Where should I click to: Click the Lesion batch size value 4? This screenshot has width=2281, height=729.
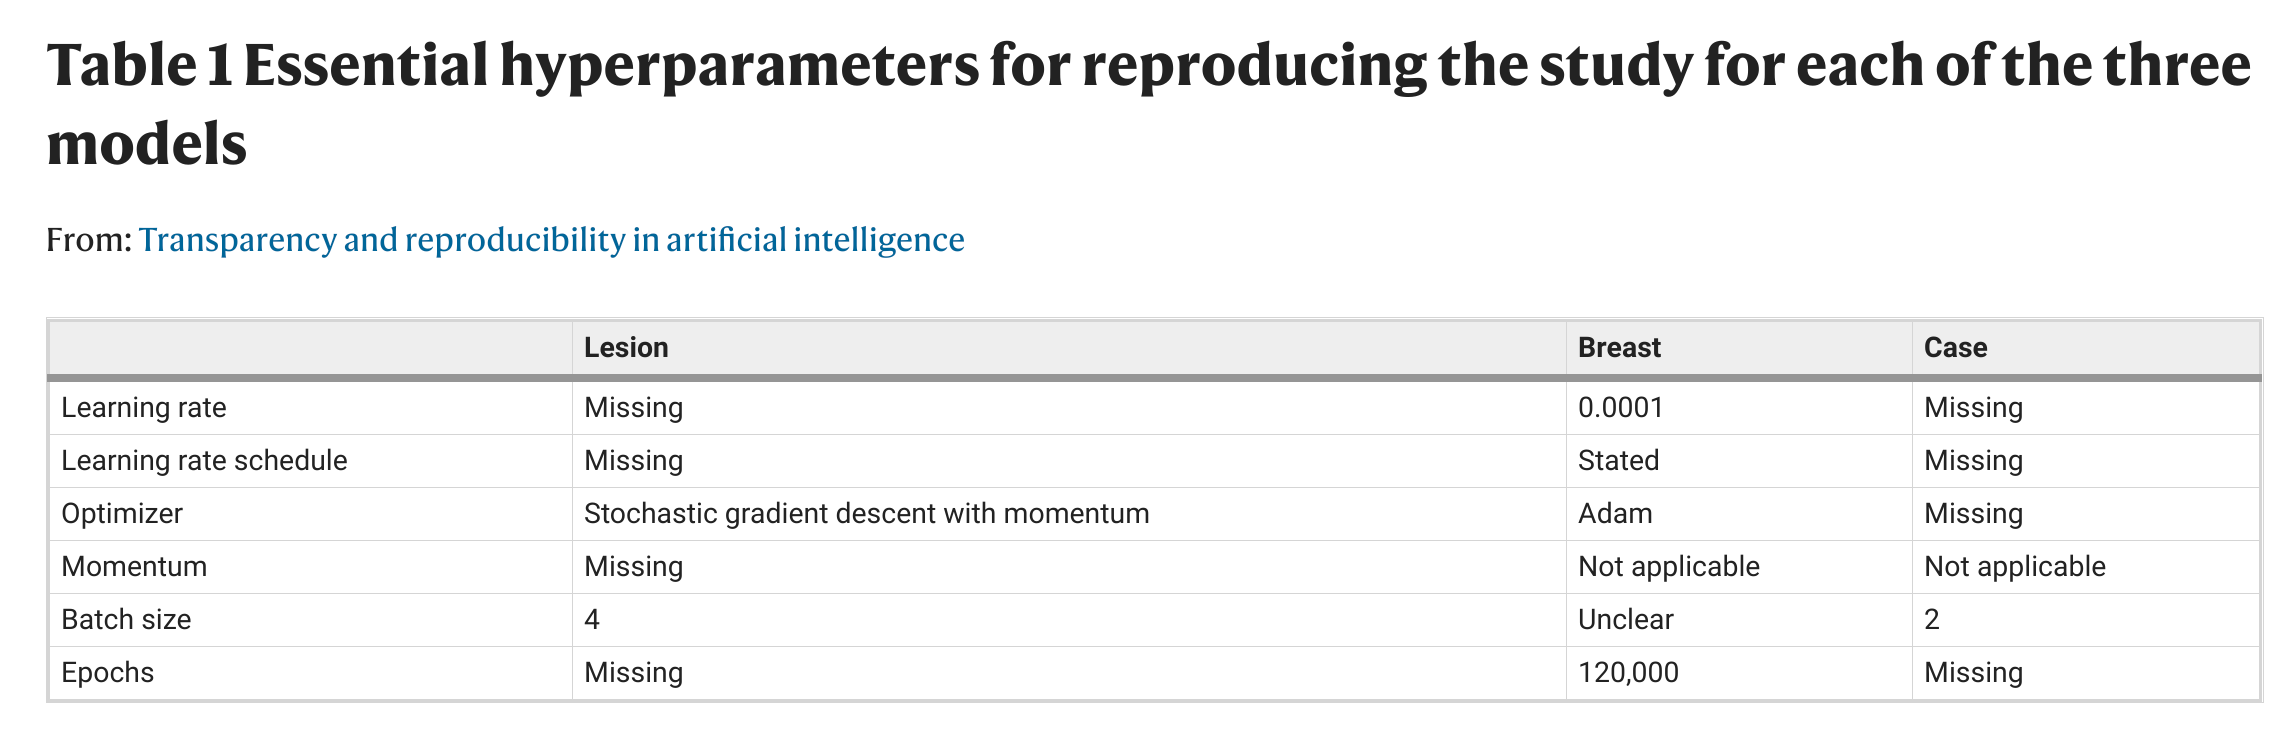(x=592, y=620)
